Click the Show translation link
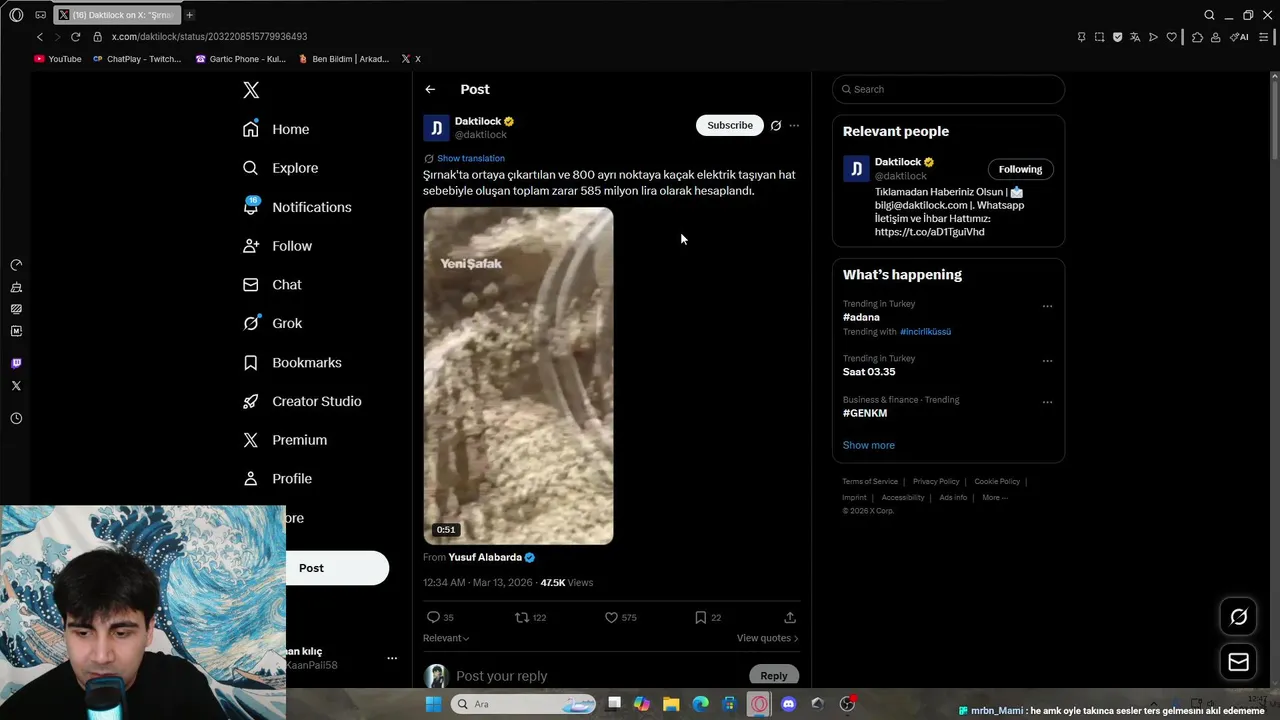 (471, 158)
